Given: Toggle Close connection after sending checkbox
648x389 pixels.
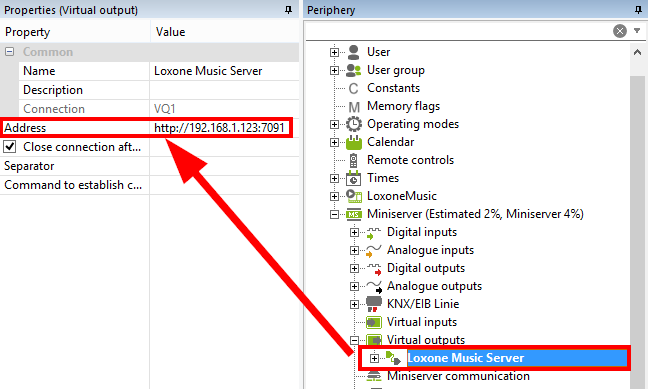Looking at the screenshot, I should click(10, 147).
